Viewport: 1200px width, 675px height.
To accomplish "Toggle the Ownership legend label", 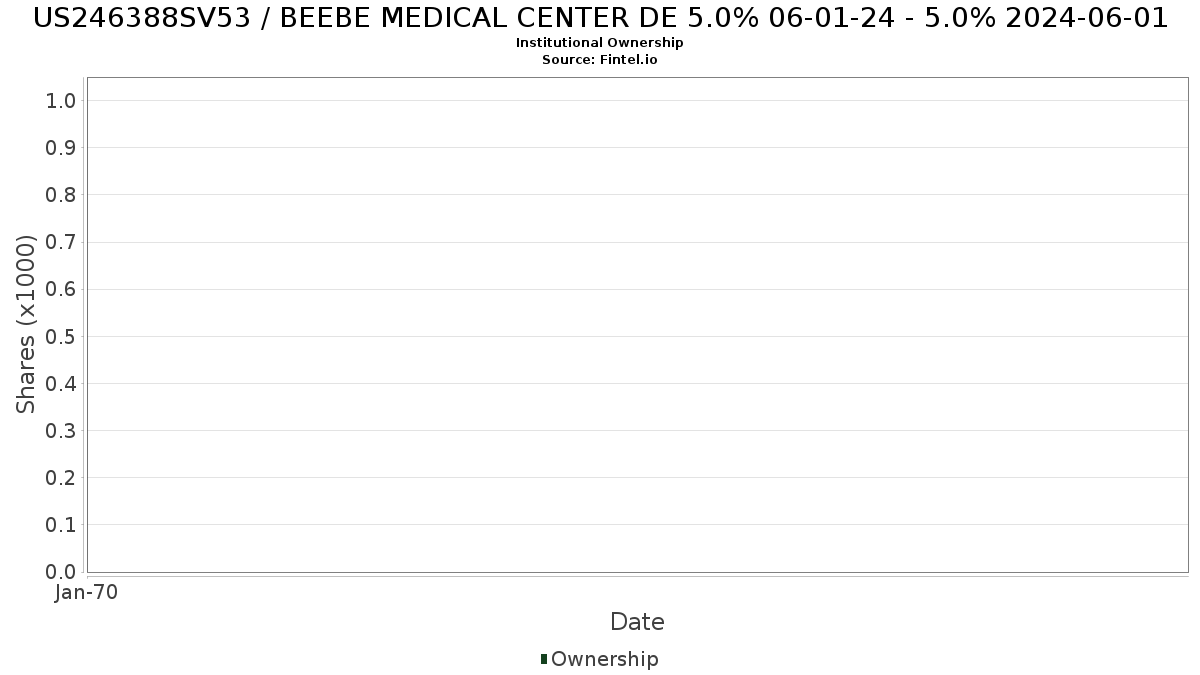I will point(604,659).
